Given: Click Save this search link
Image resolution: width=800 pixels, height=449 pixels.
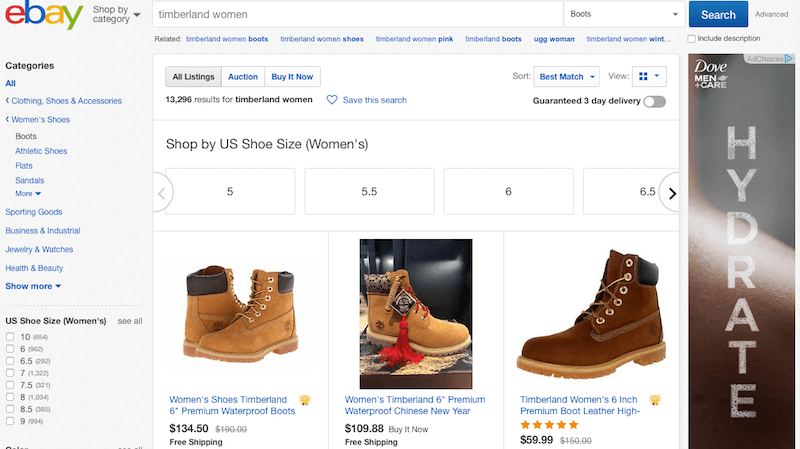Looking at the screenshot, I should pyautogui.click(x=374, y=100).
